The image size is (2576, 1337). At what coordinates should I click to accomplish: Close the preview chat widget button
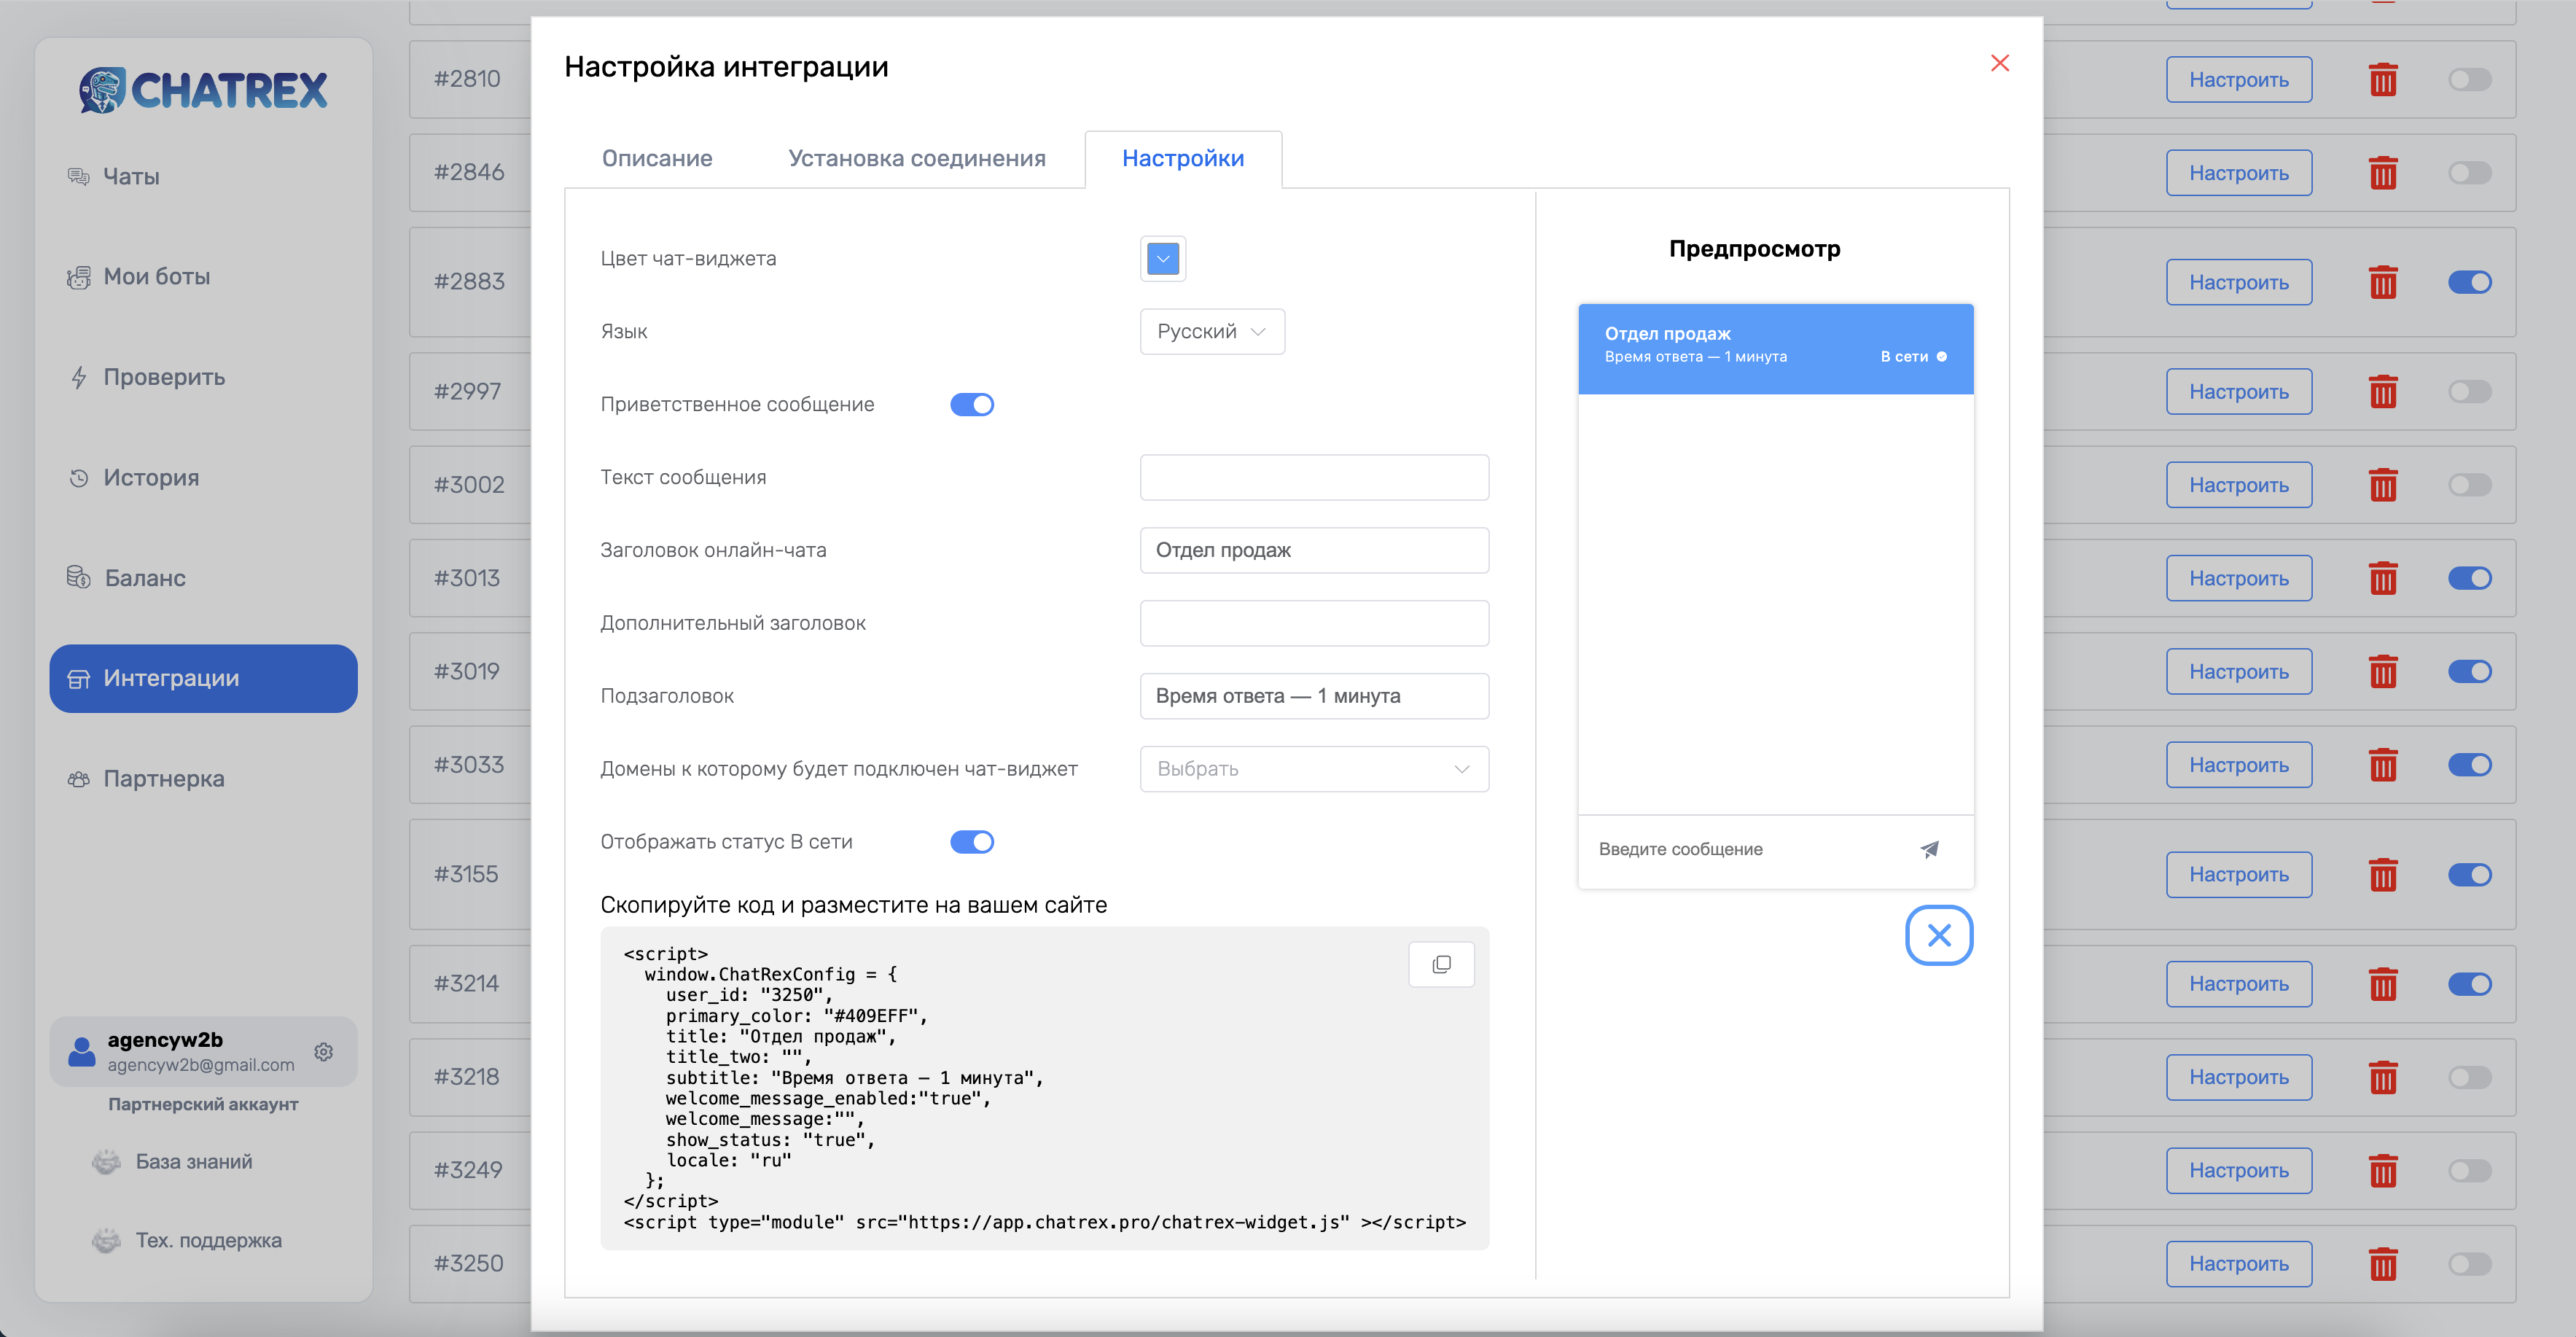pos(1939,935)
